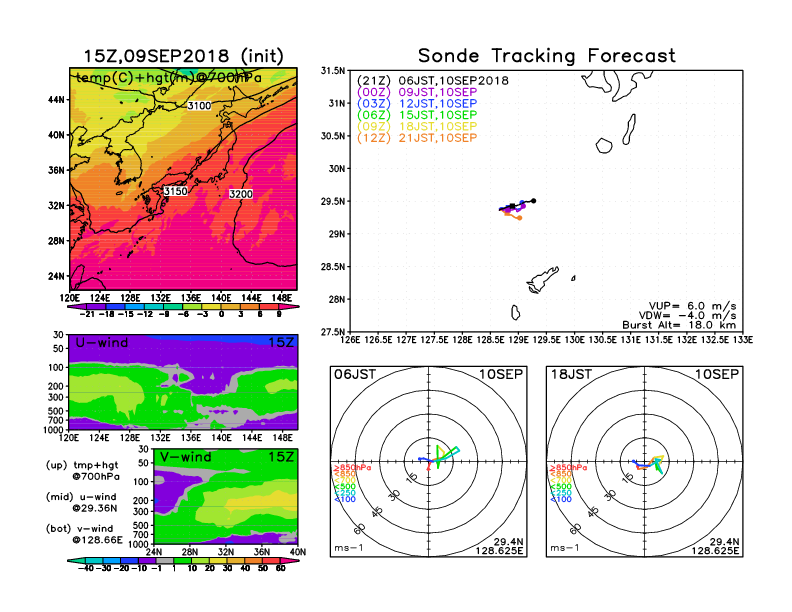Select legend entry '(00Z) 09JST,10SEP'
792x612 pixels.
click(x=417, y=92)
